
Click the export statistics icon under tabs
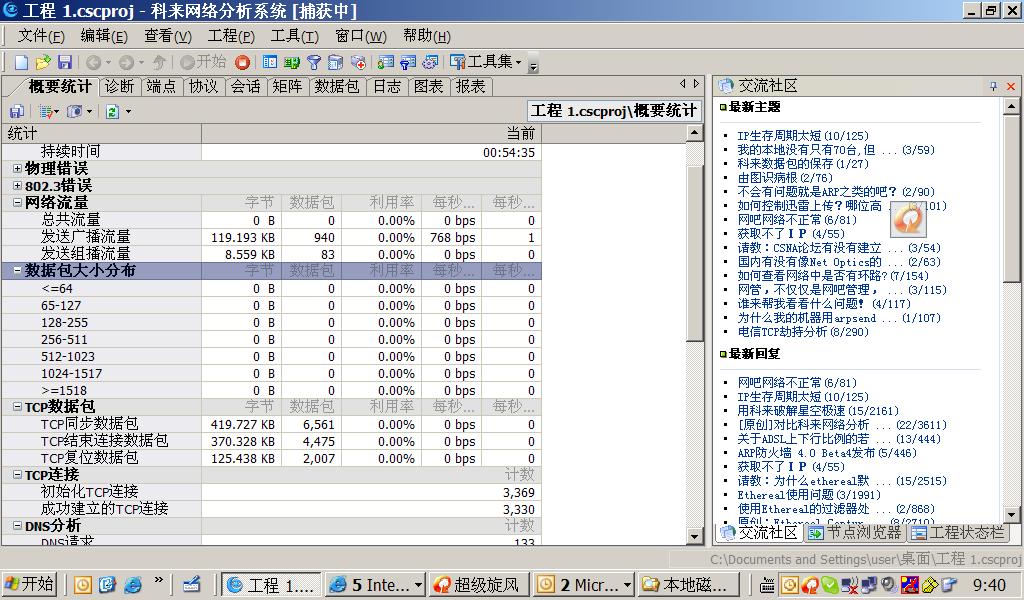coord(17,111)
